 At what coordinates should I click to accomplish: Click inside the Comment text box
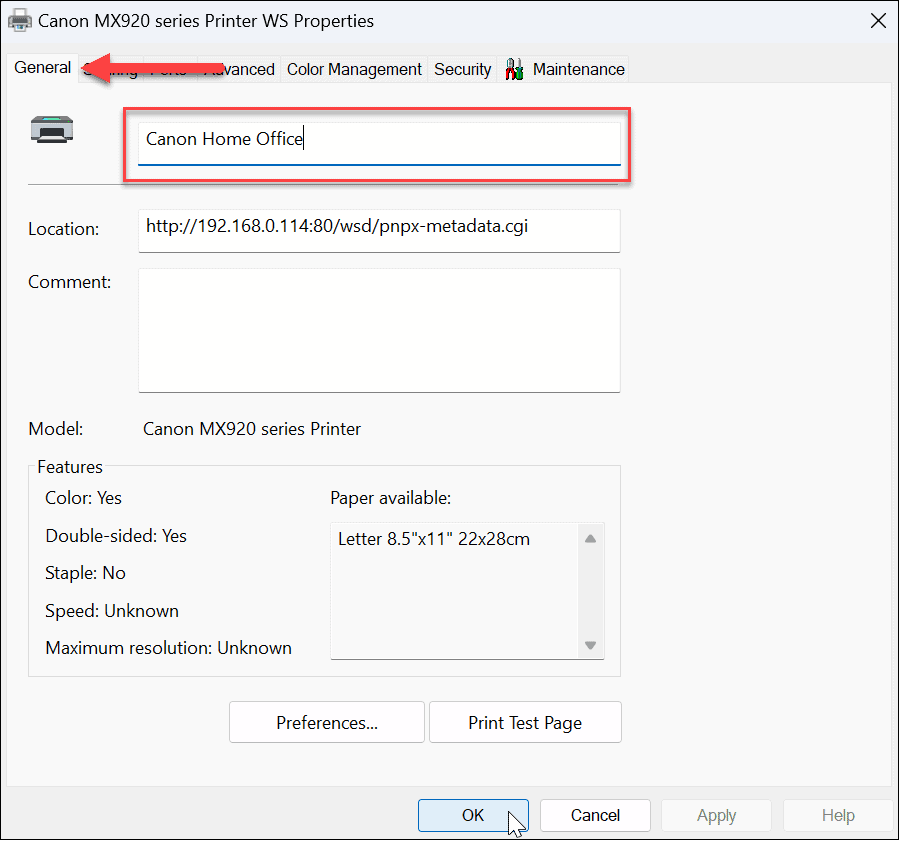click(x=378, y=330)
